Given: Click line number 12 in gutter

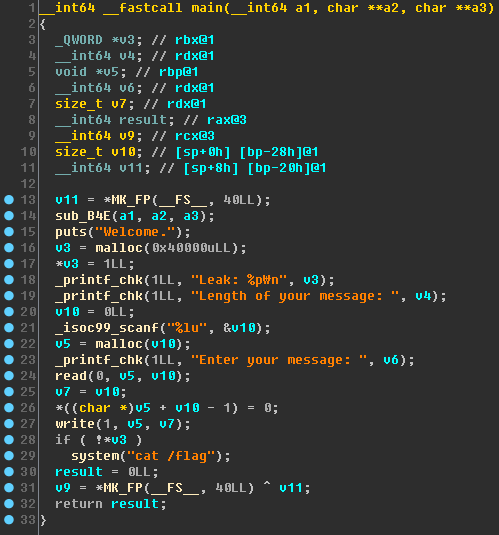Looking at the screenshot, I should [28, 184].
